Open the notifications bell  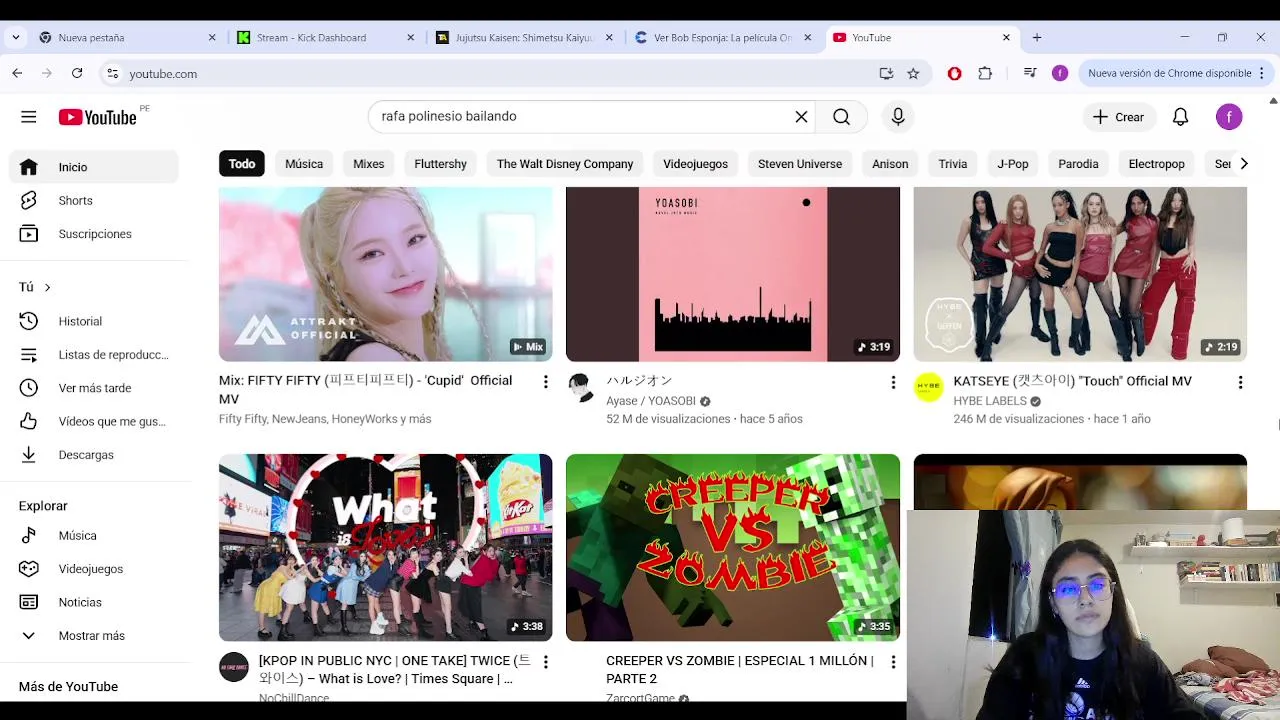point(1180,117)
